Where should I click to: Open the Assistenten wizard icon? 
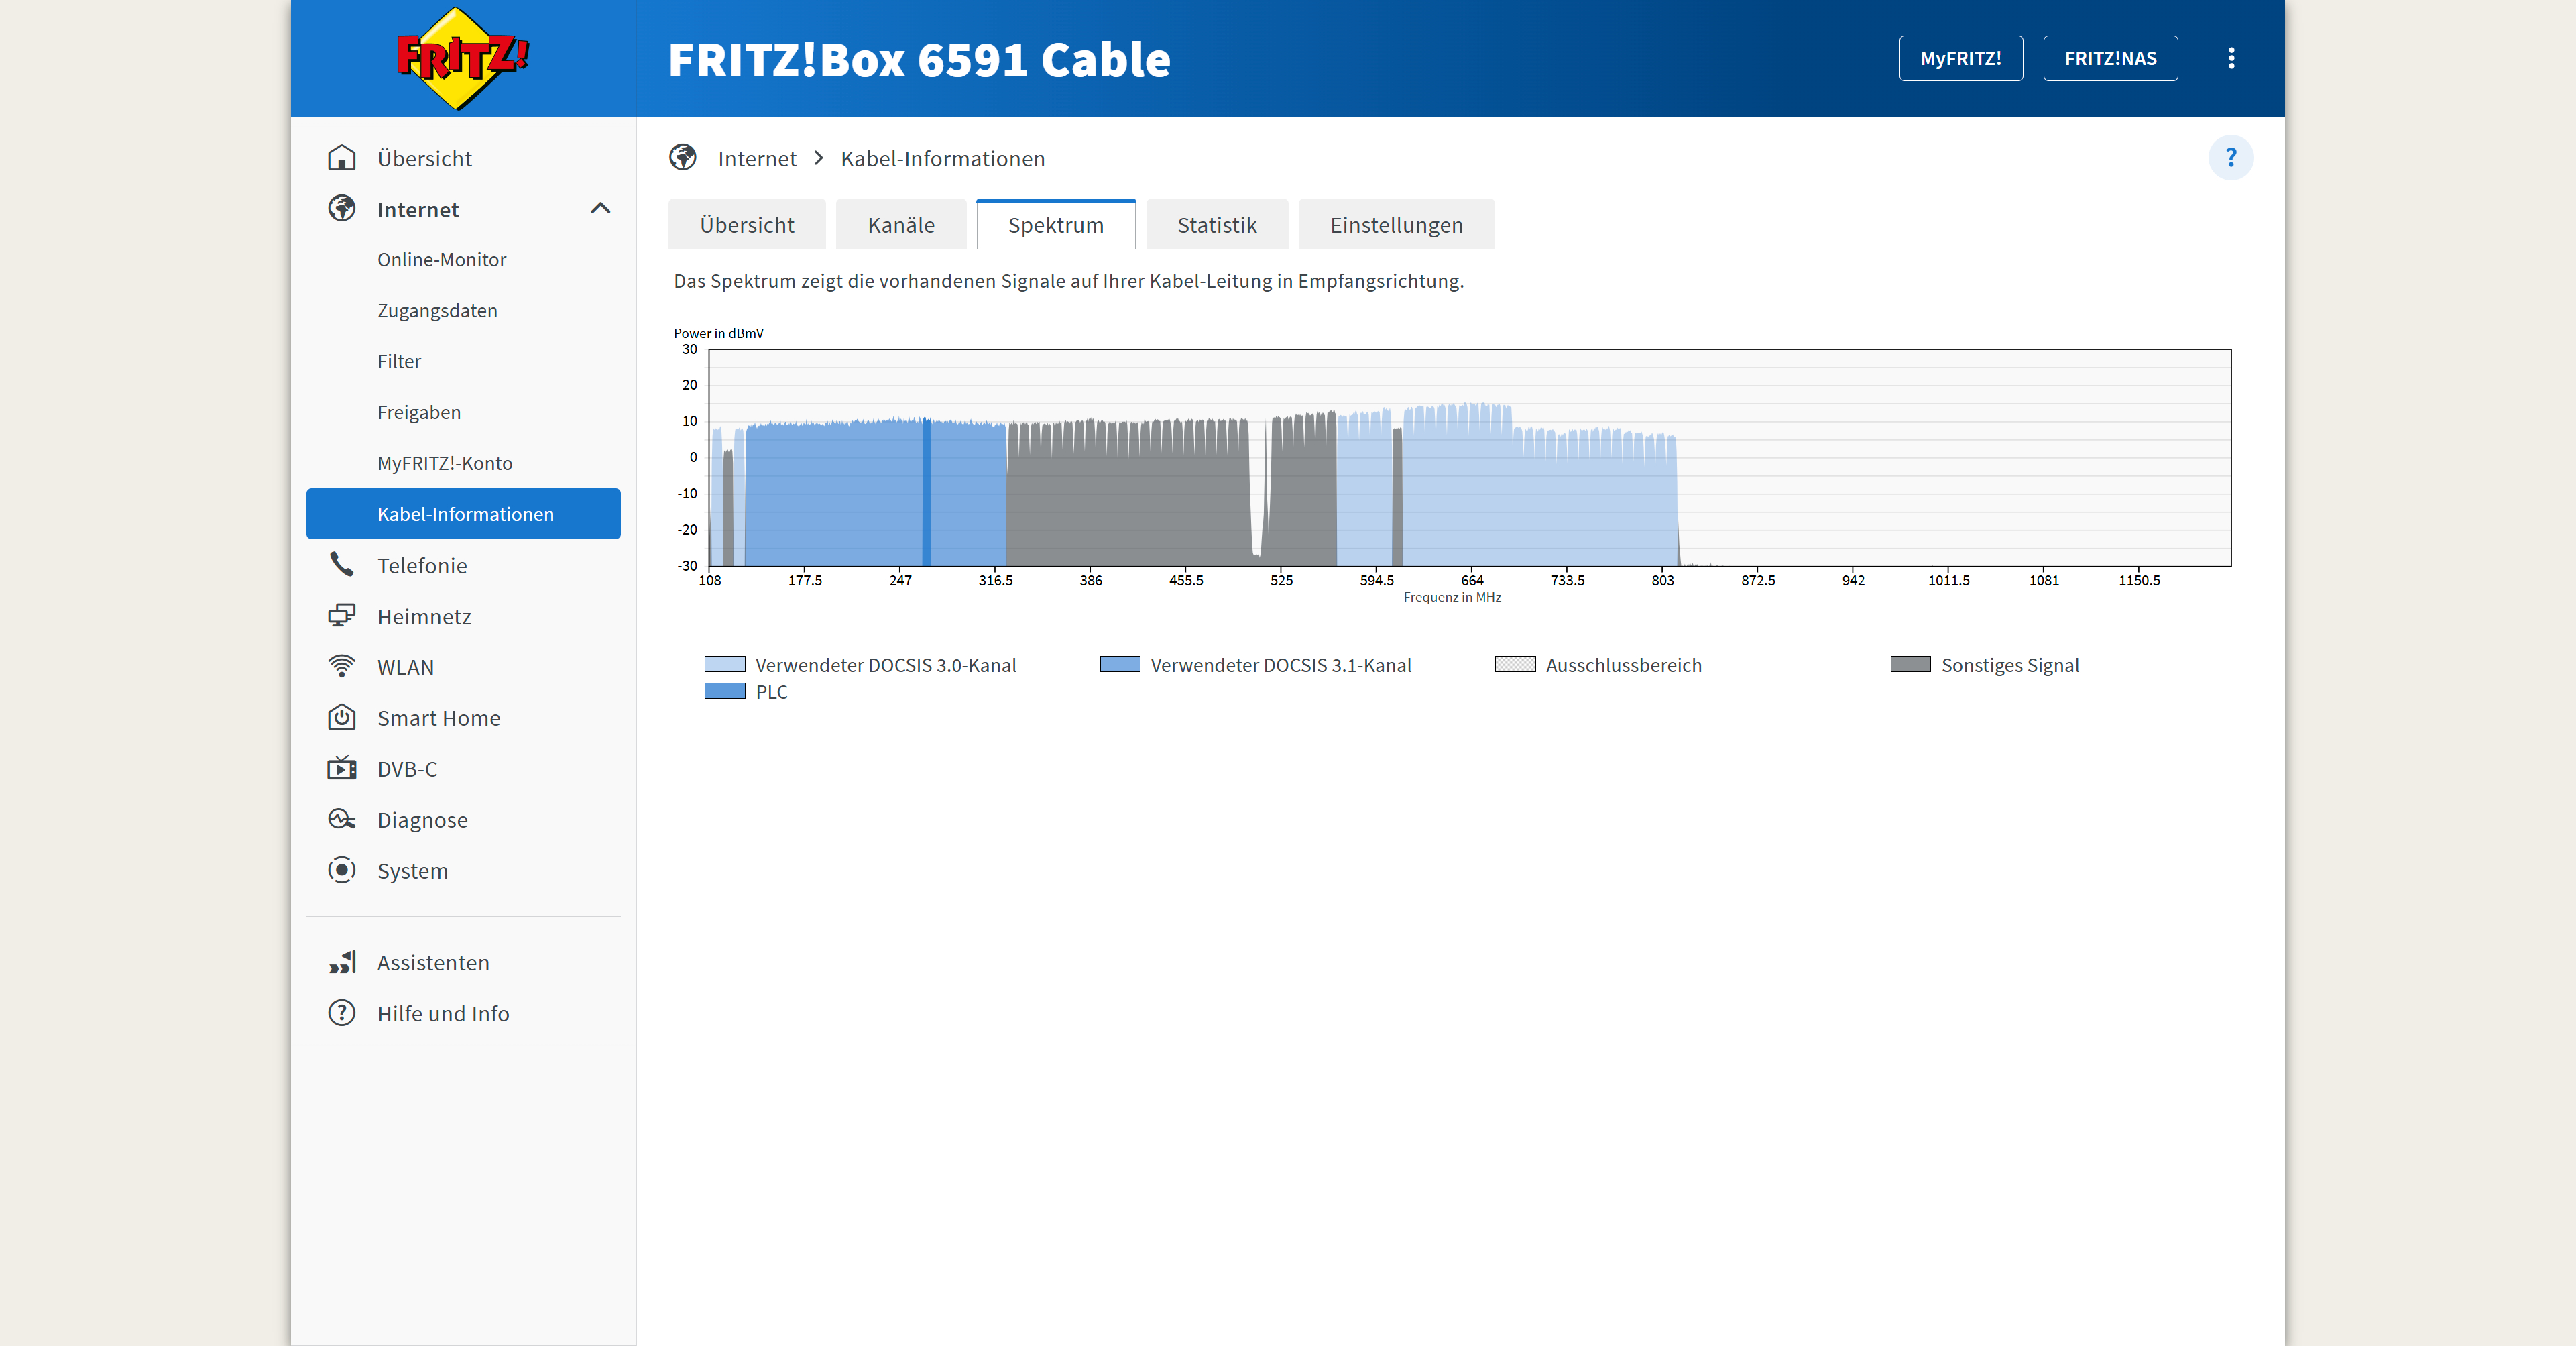tap(341, 962)
